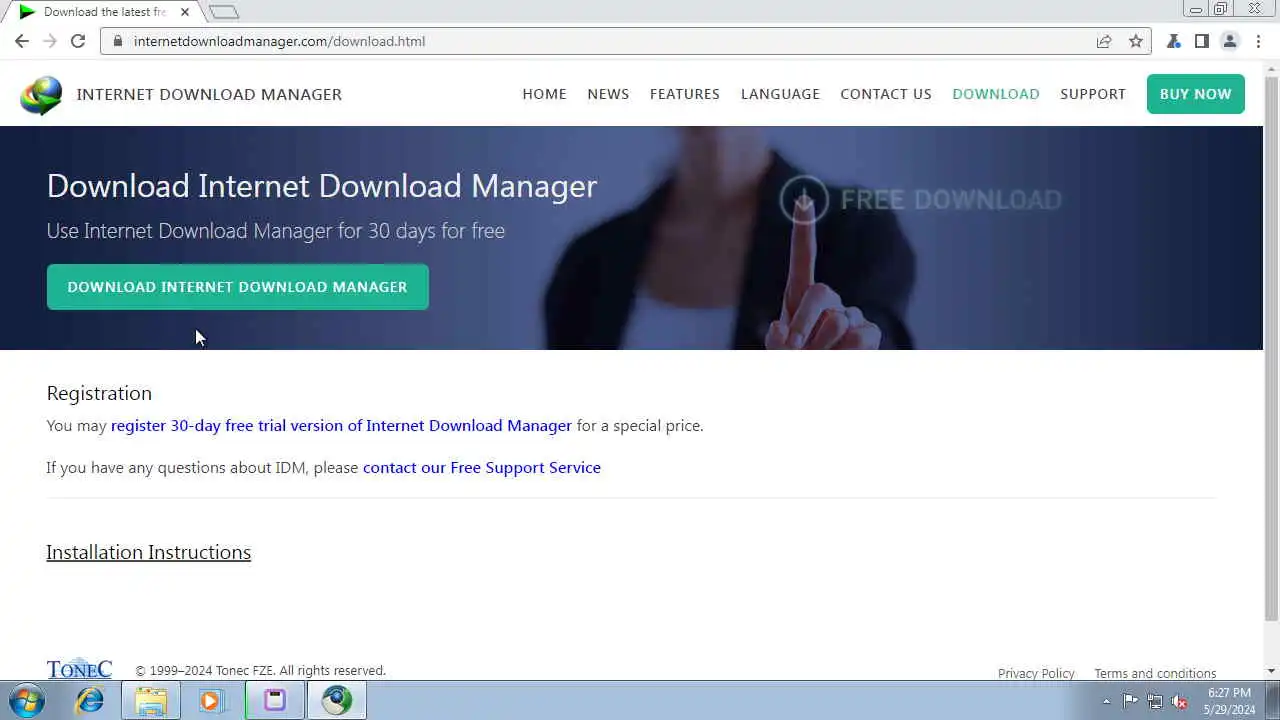Open CONTACT US menu item

[886, 94]
